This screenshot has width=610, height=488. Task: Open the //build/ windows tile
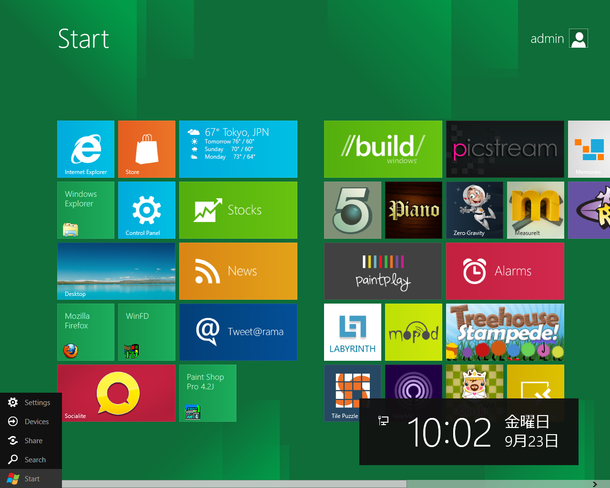(x=383, y=149)
